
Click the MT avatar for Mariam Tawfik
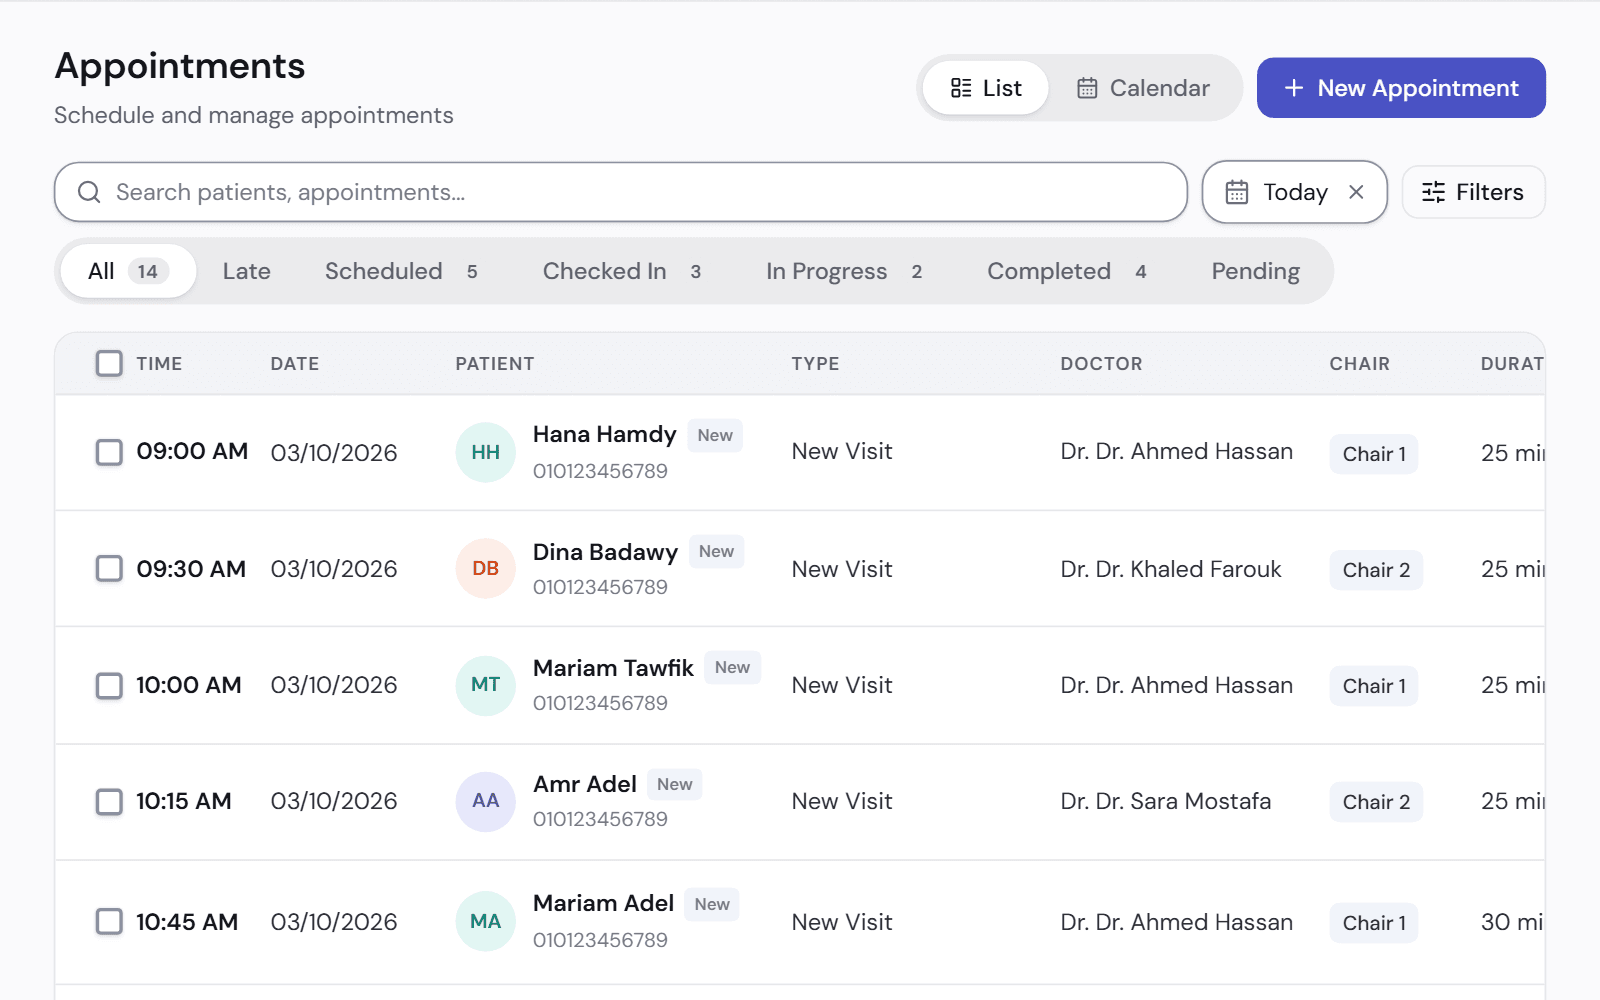pos(486,685)
